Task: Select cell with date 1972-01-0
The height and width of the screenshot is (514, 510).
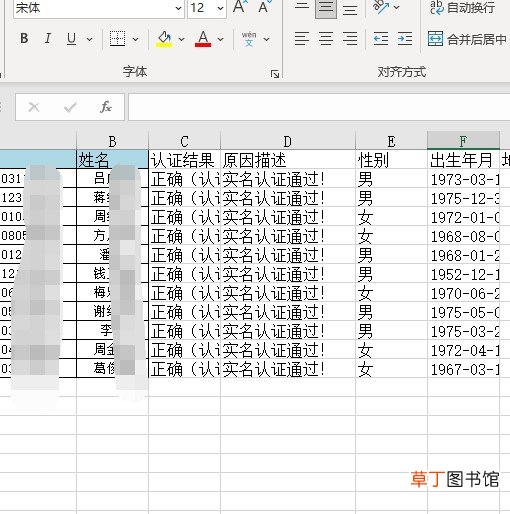Action: coord(463,217)
